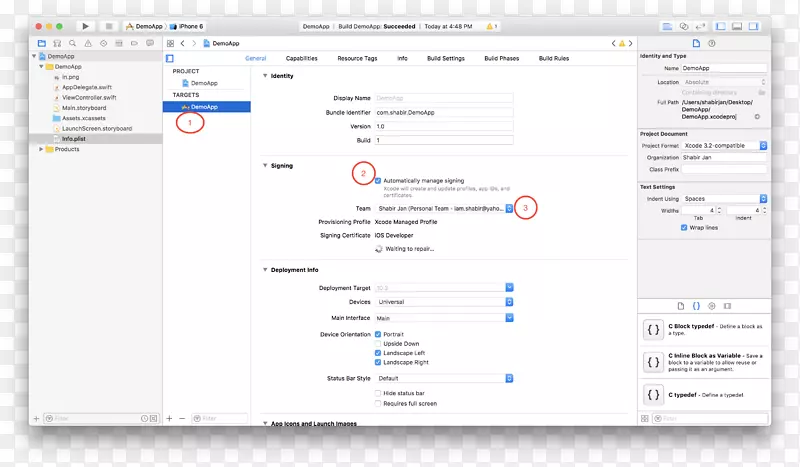The height and width of the screenshot is (467, 800).
Task: Add a new target with plus button
Action: click(169, 419)
